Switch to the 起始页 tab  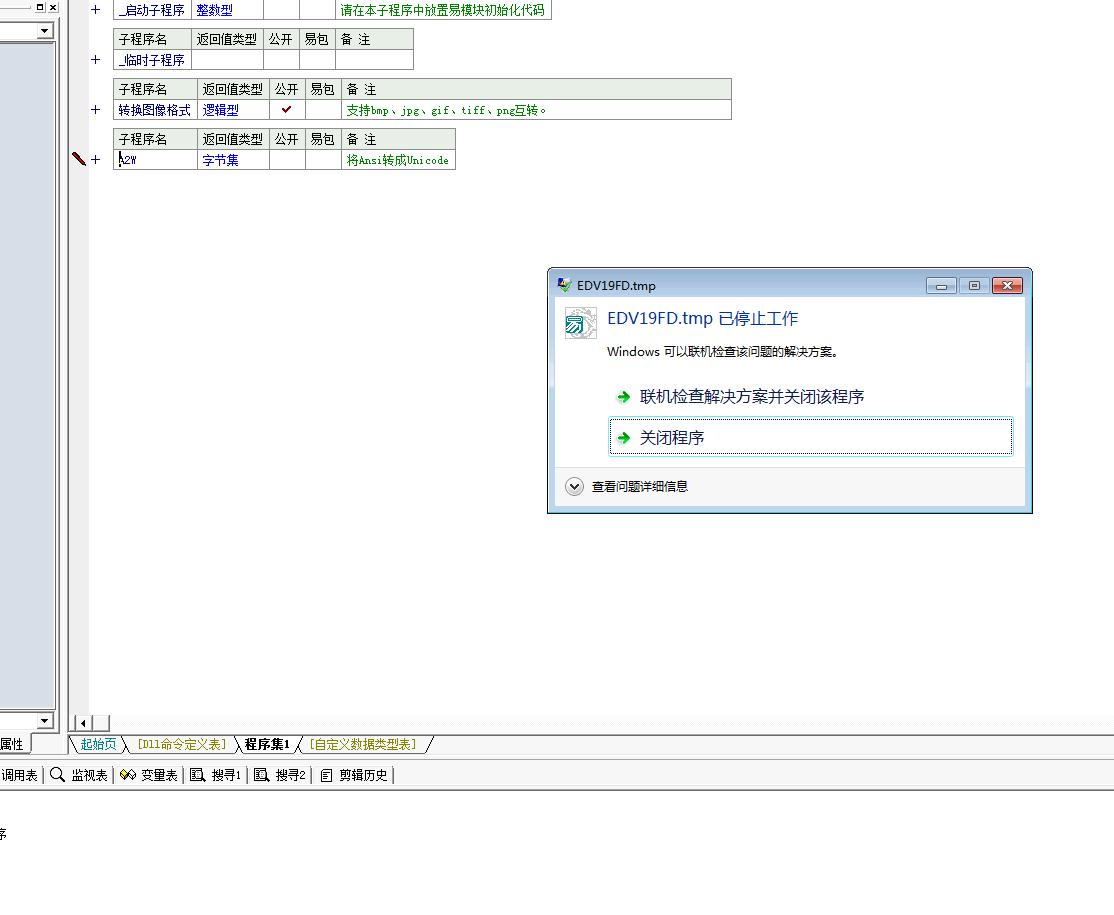(98, 744)
